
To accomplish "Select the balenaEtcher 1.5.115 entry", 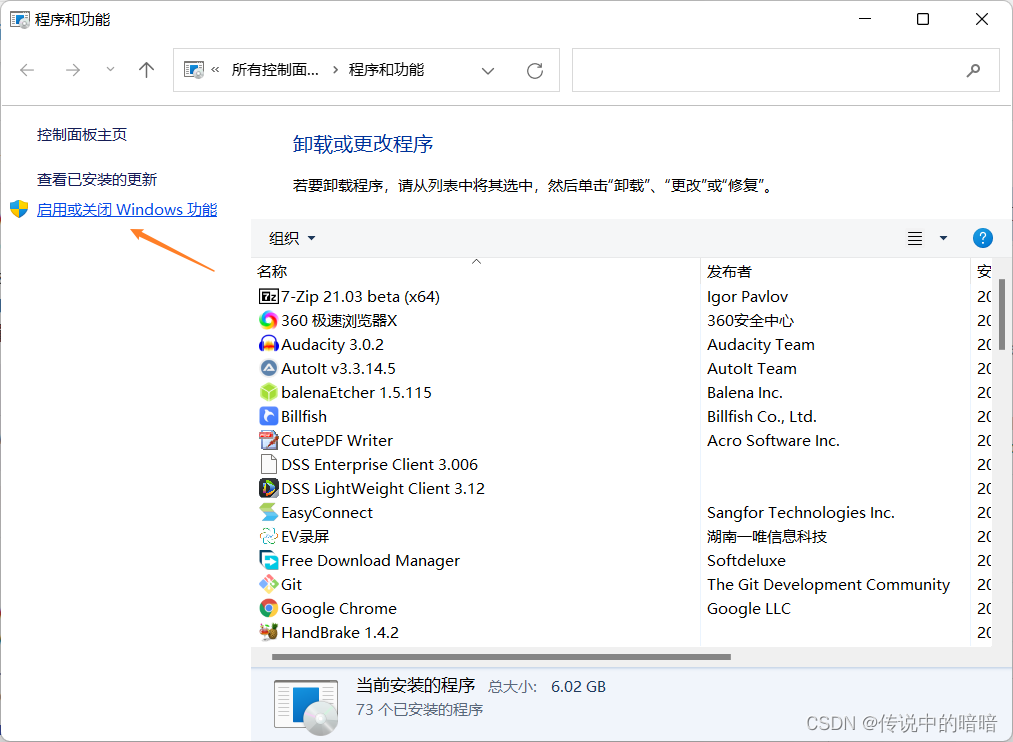I will point(356,392).
